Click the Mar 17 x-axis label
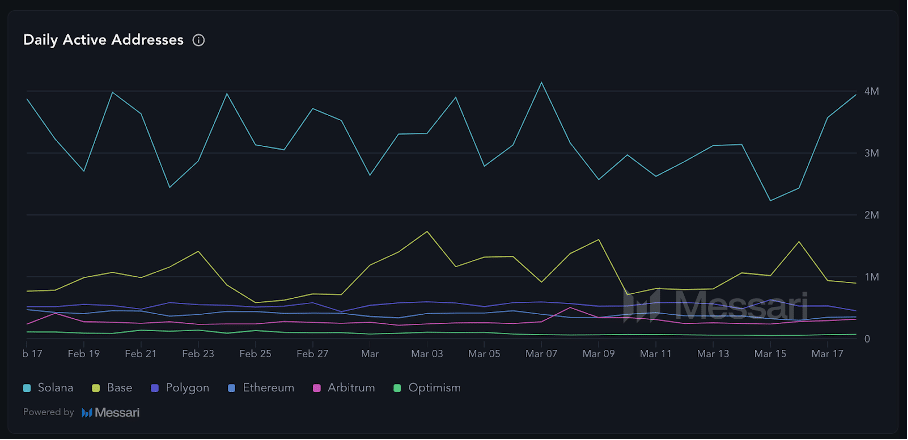The image size is (908, 440). click(827, 354)
